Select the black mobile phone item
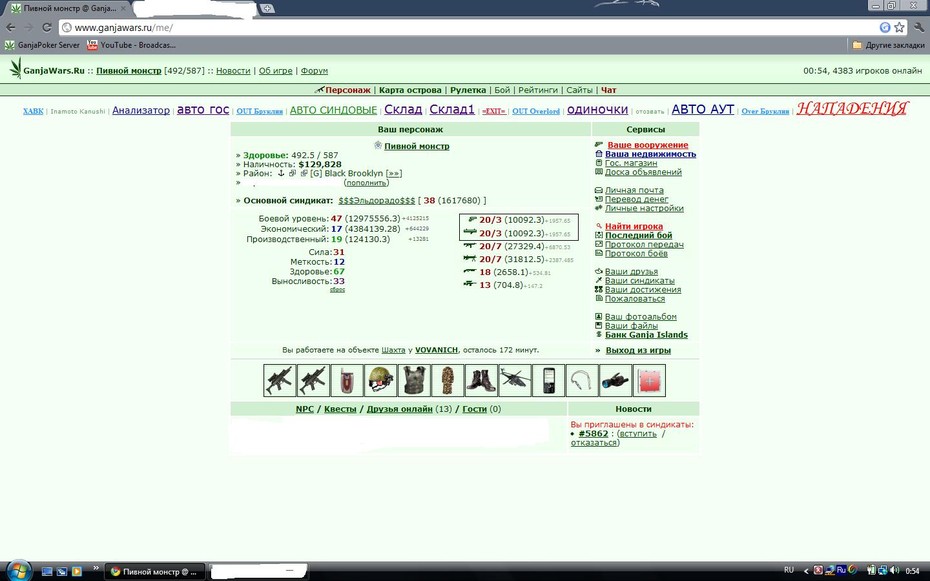The image size is (930, 581). (x=549, y=381)
